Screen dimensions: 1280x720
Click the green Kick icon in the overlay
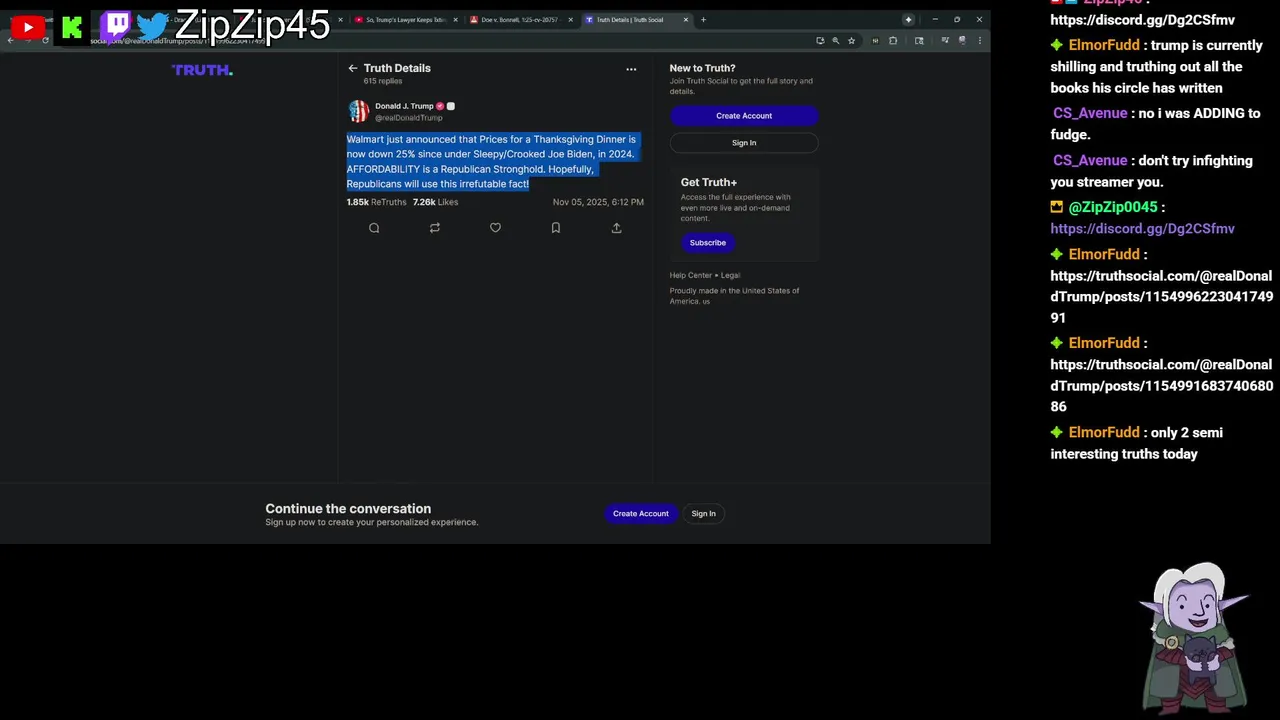pos(72,28)
